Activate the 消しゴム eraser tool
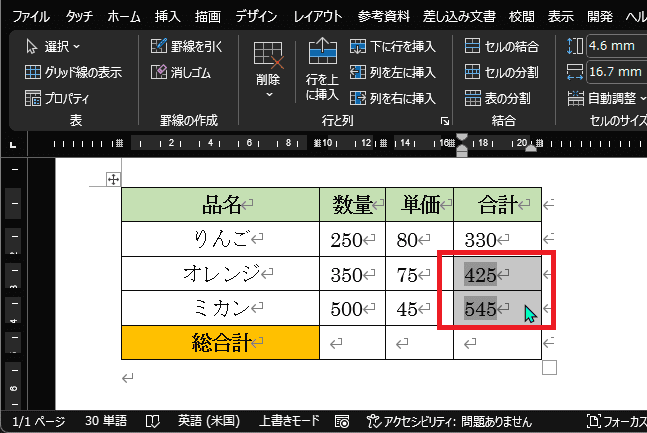This screenshot has height=433, width=647. [x=181, y=73]
